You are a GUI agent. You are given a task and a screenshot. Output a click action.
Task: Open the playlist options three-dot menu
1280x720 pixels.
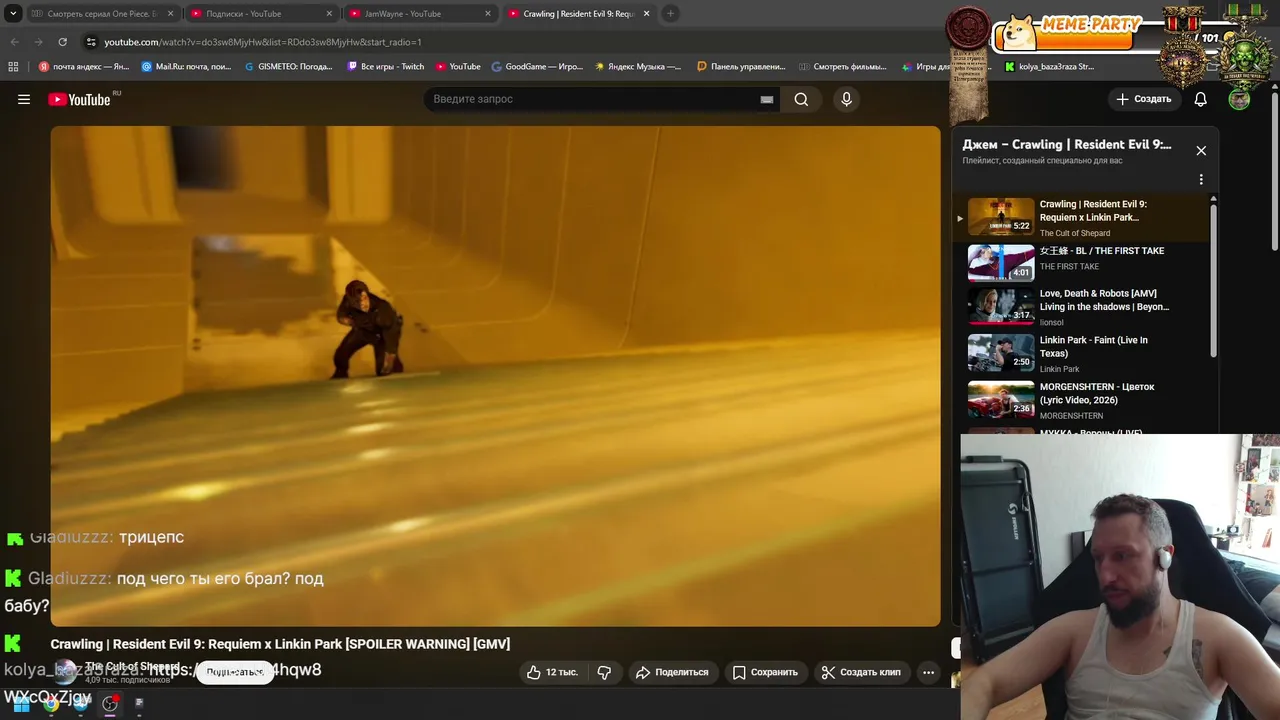(1201, 180)
